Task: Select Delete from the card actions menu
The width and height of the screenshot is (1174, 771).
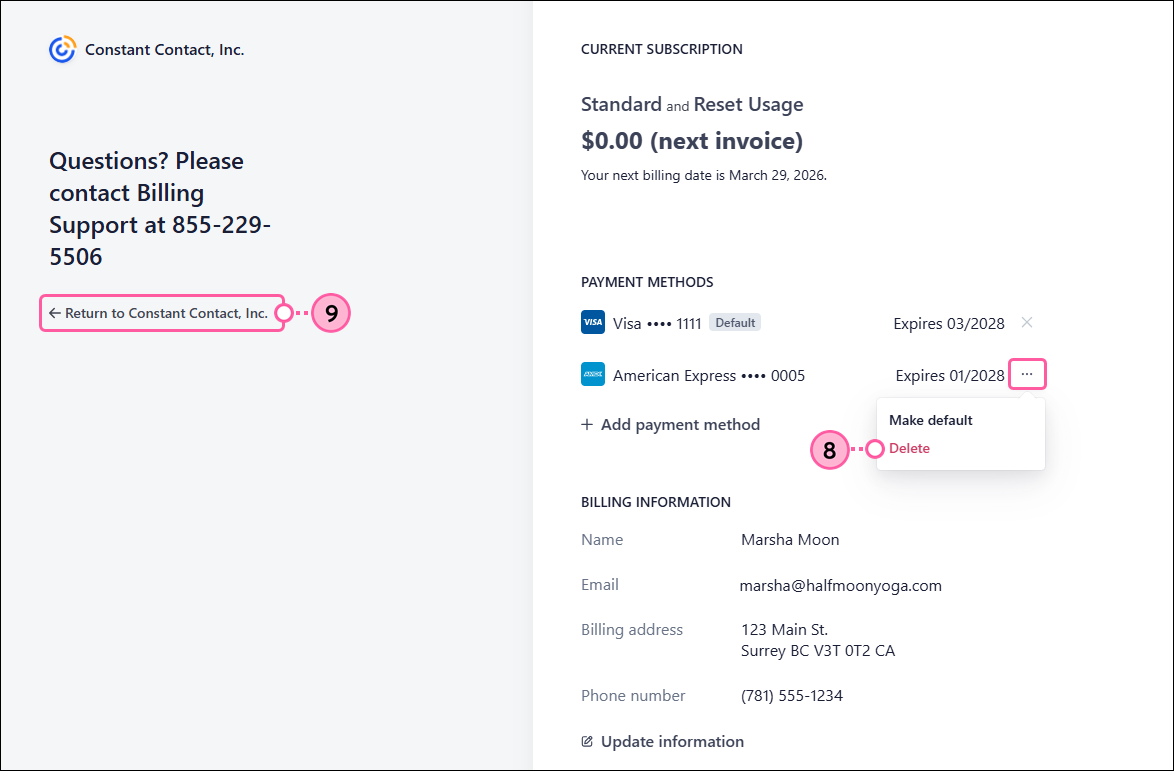Action: tap(908, 448)
